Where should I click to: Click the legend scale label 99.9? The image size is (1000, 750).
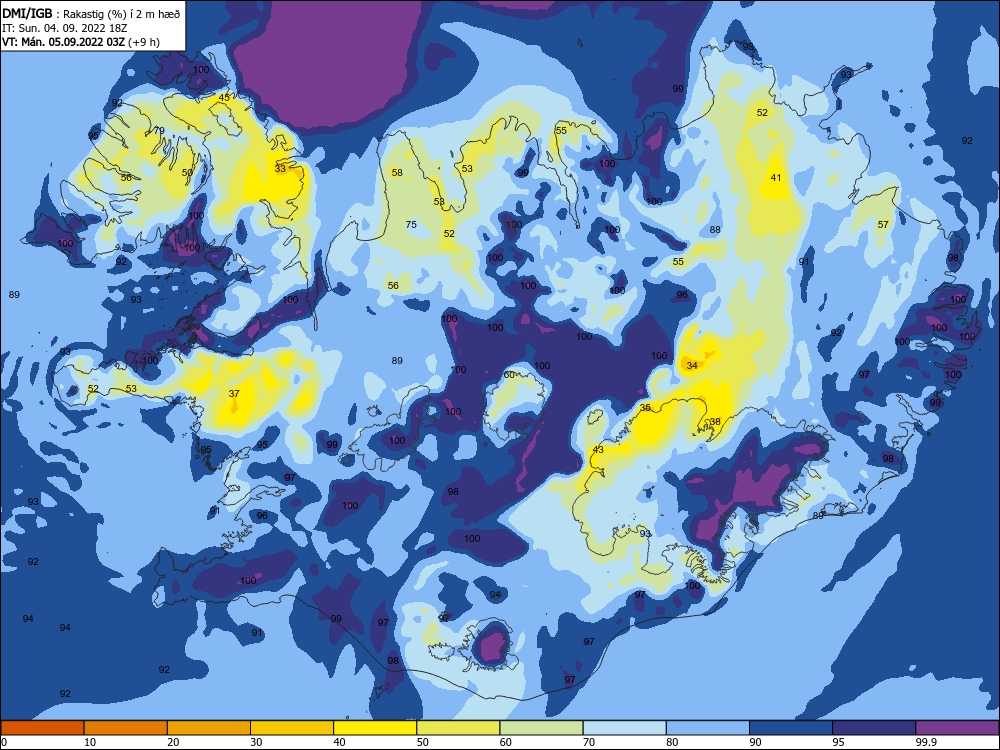tap(925, 742)
